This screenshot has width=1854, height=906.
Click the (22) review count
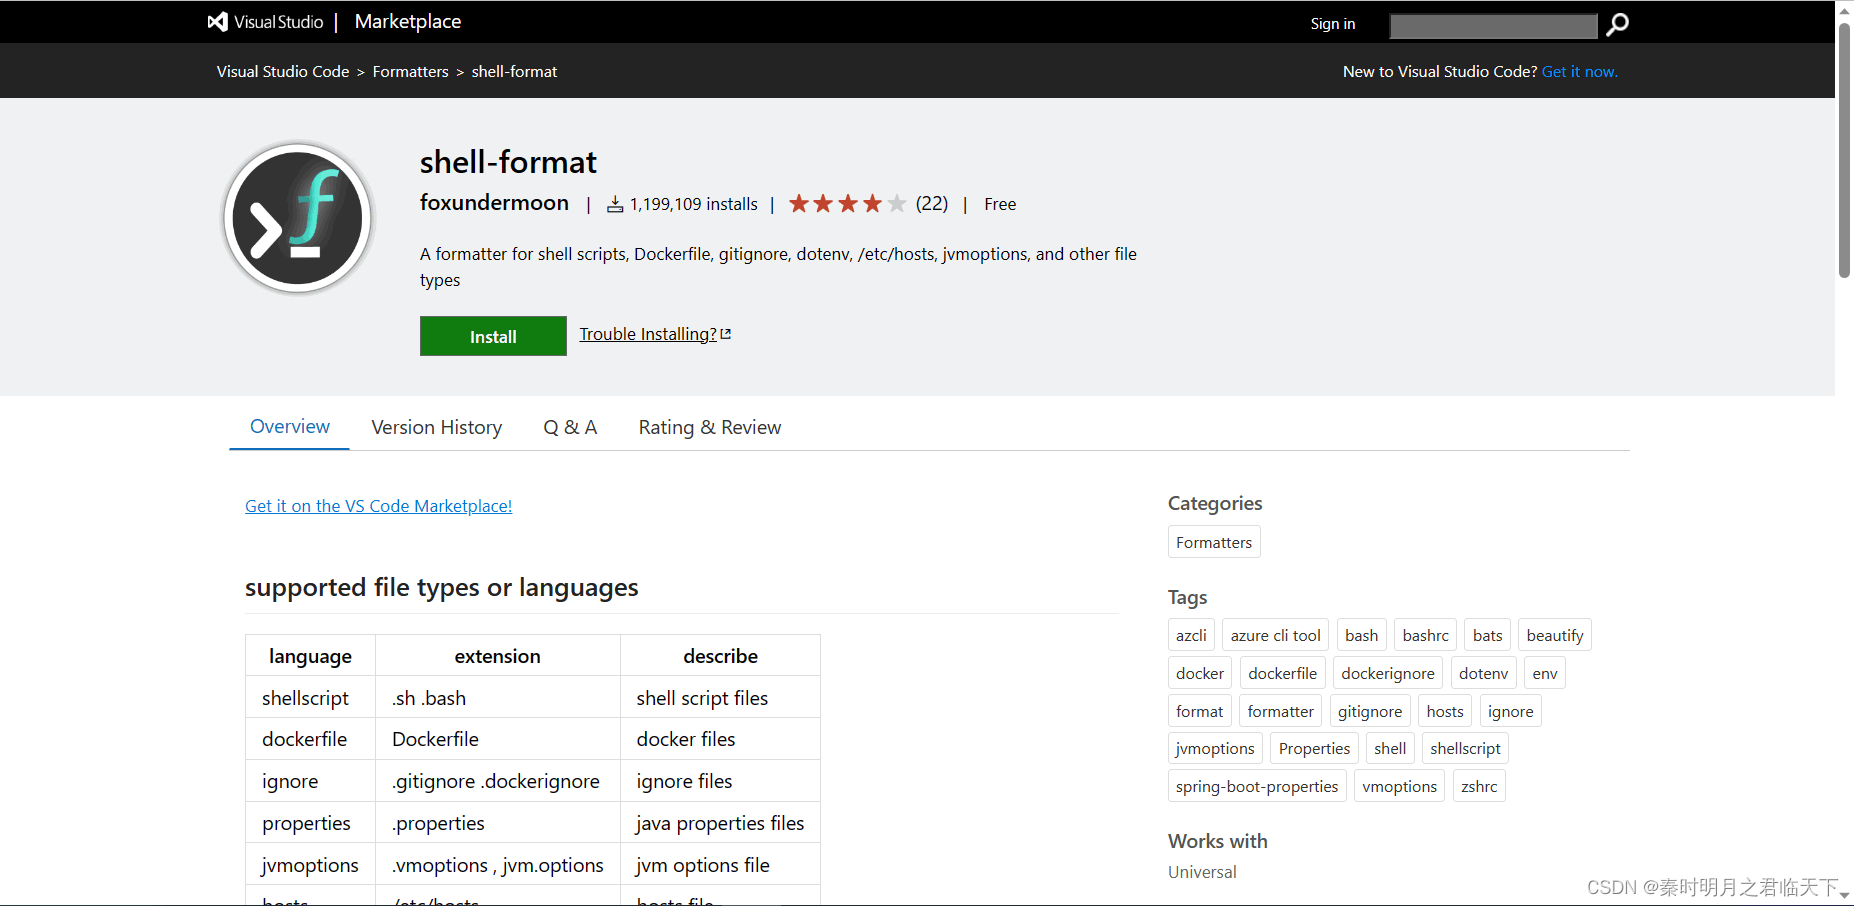(x=932, y=204)
